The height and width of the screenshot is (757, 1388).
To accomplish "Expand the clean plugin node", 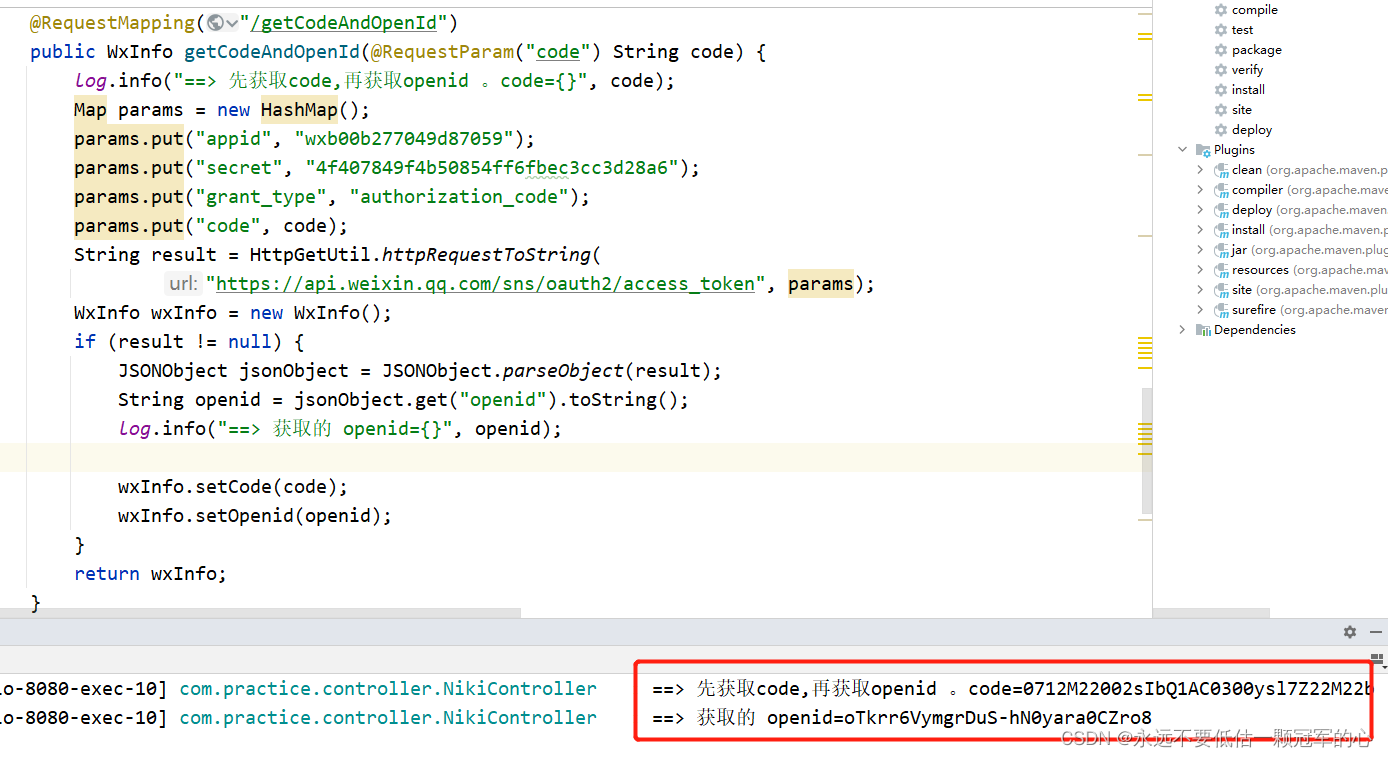I will (x=1200, y=170).
